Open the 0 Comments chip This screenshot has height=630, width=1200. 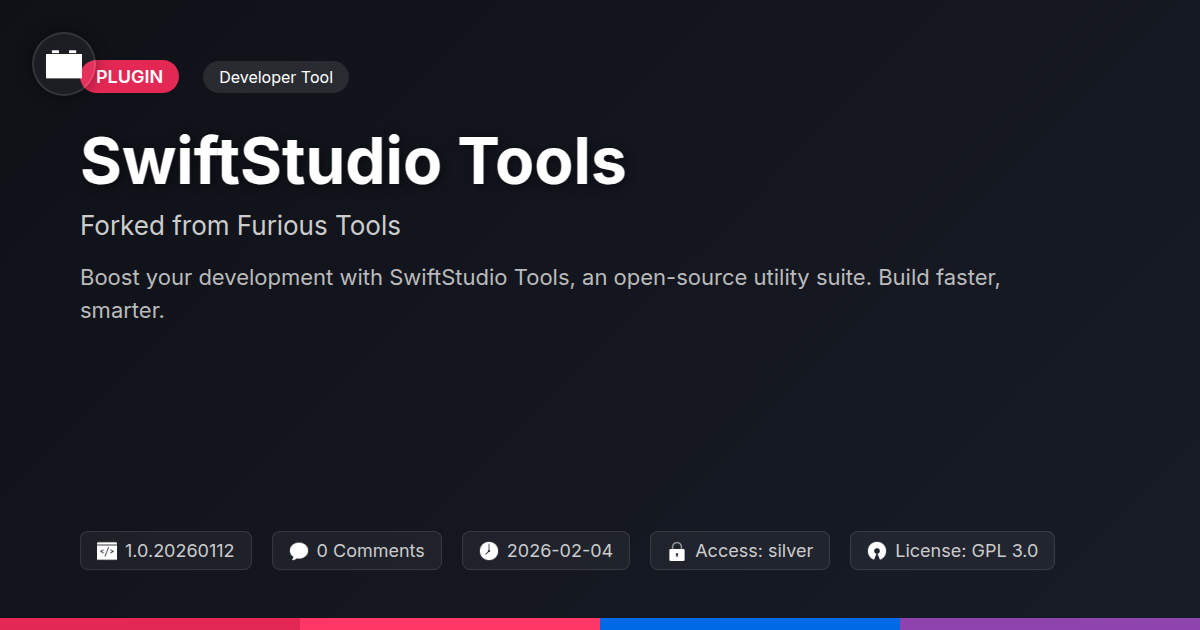[x=357, y=551]
